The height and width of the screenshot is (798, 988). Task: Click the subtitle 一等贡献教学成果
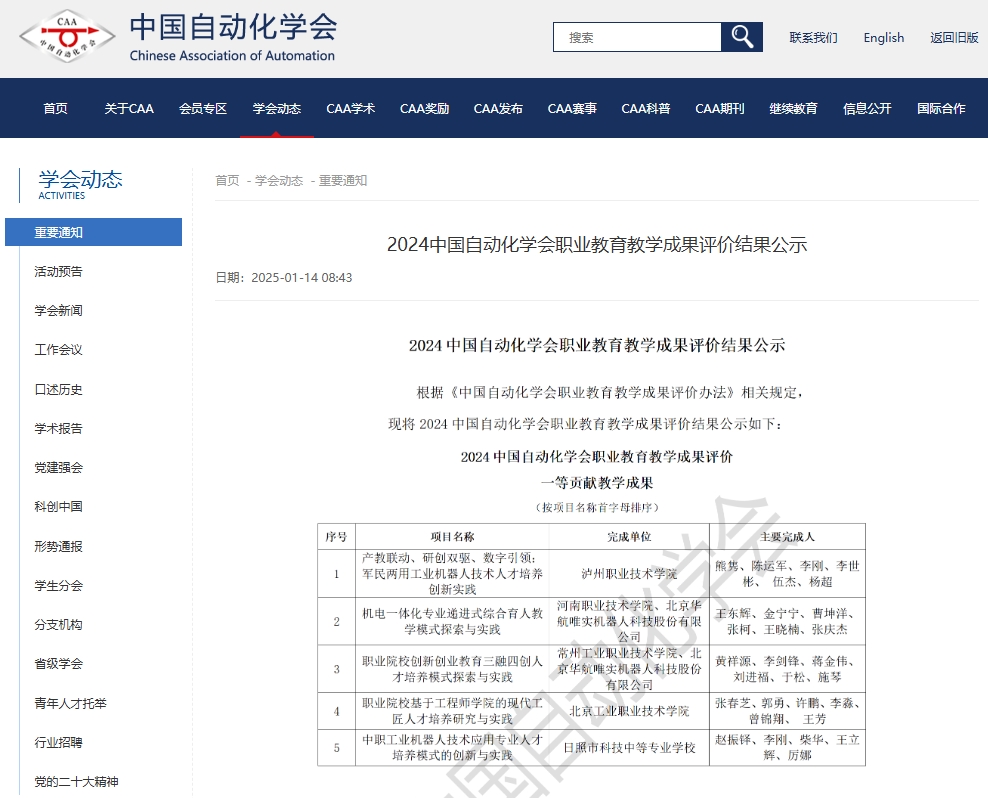pyautogui.click(x=597, y=483)
